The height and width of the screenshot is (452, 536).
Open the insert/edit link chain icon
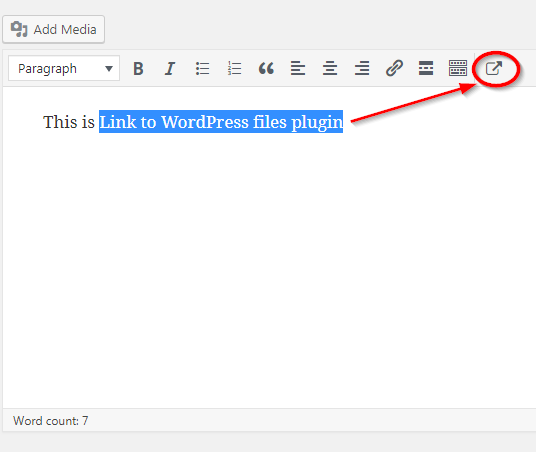point(394,68)
